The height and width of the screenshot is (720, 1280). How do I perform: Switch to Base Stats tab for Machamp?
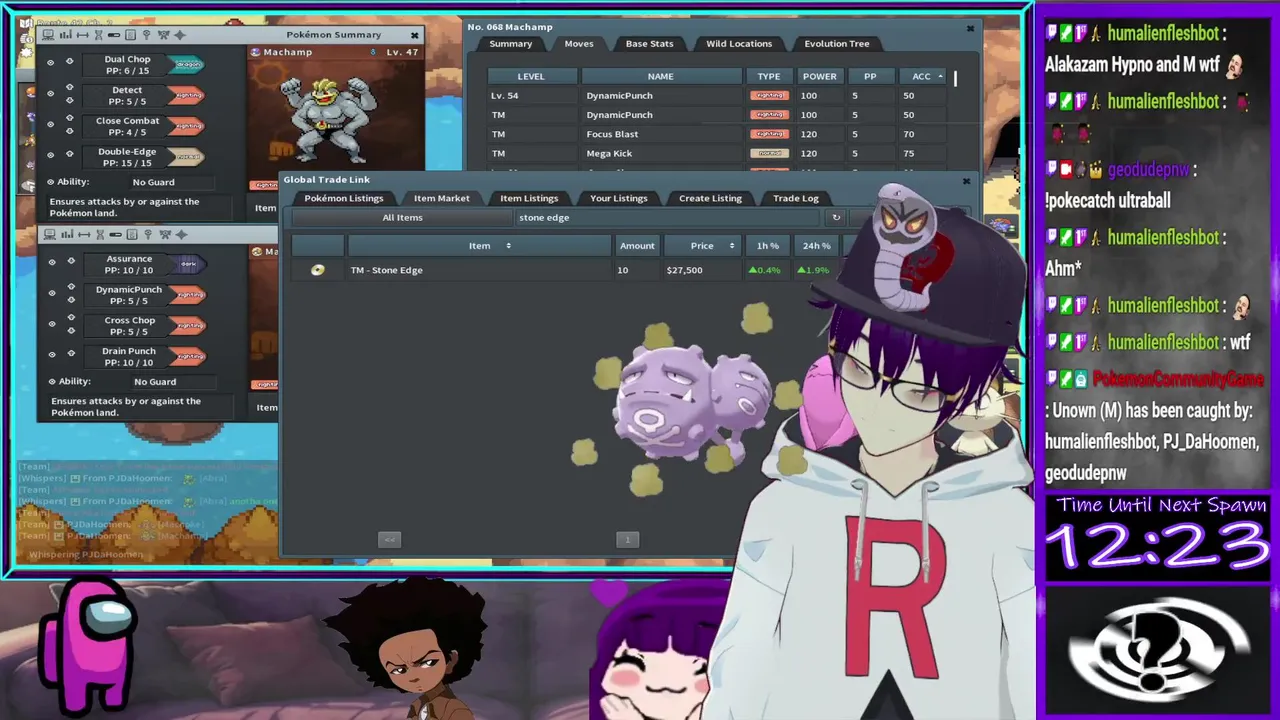[x=649, y=43]
